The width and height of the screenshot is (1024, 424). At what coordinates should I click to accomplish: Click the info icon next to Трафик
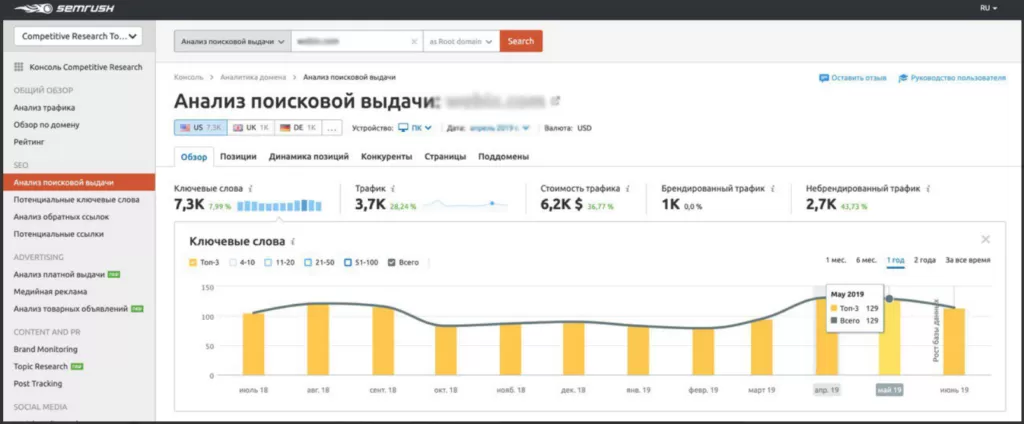(x=393, y=188)
